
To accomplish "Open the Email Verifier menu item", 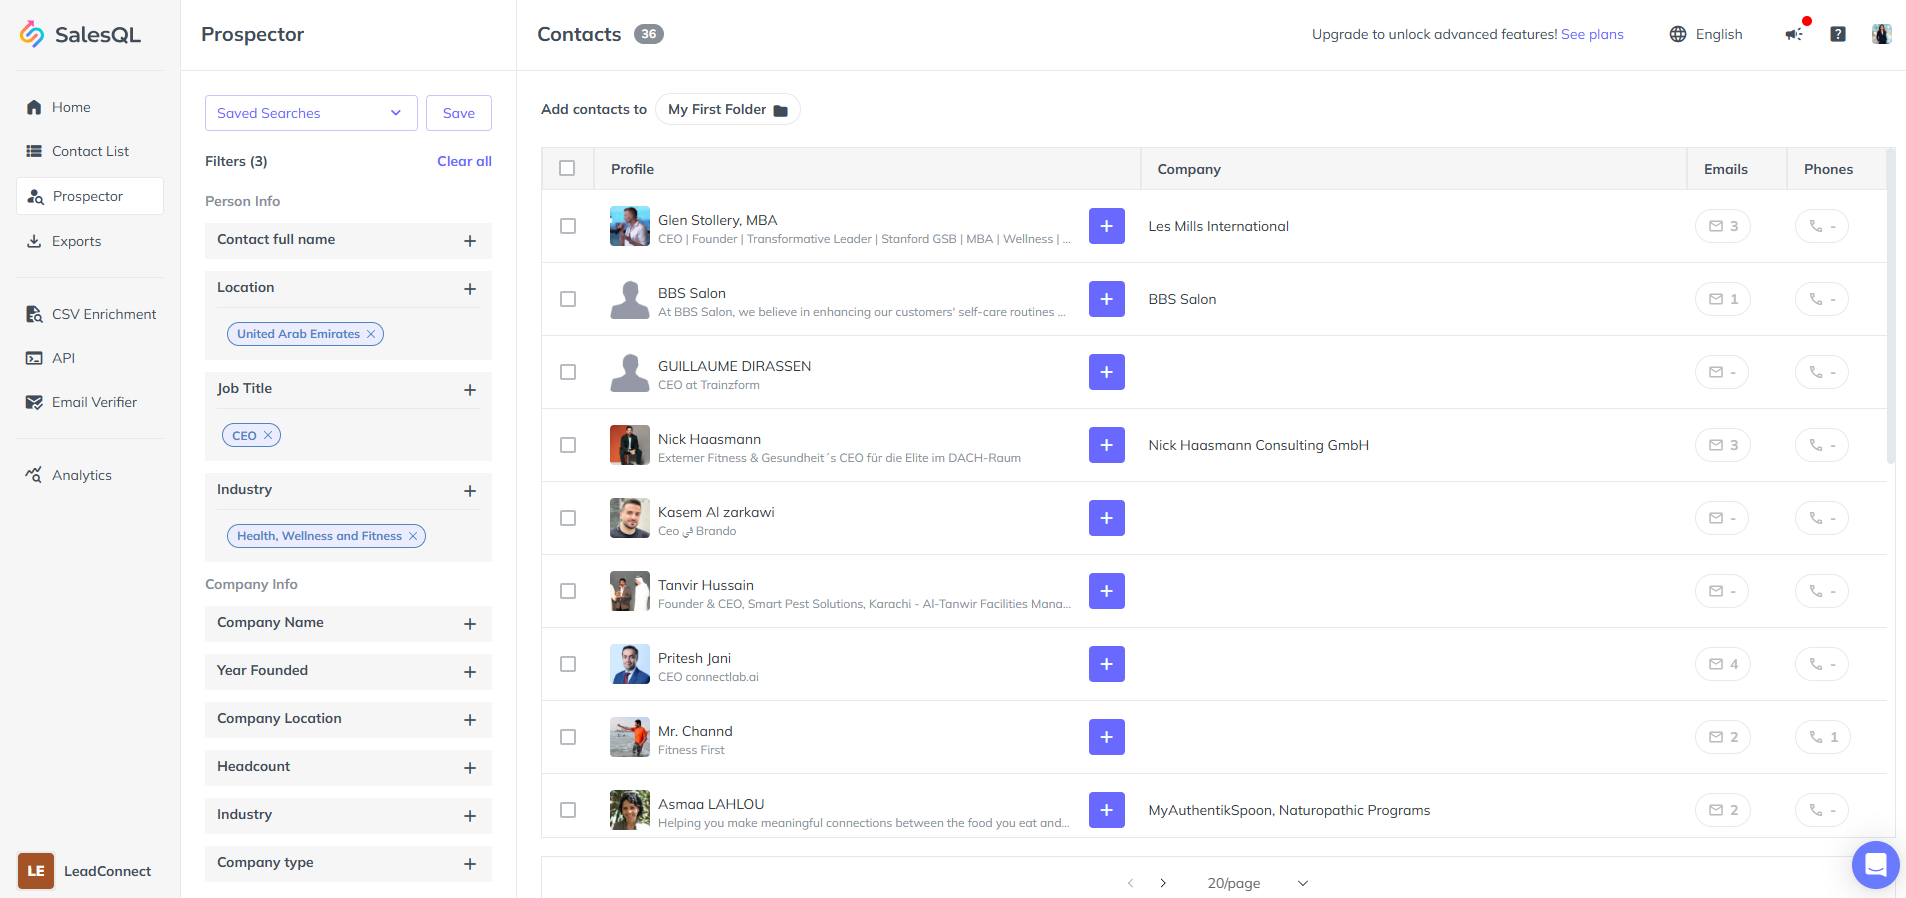I will (94, 402).
